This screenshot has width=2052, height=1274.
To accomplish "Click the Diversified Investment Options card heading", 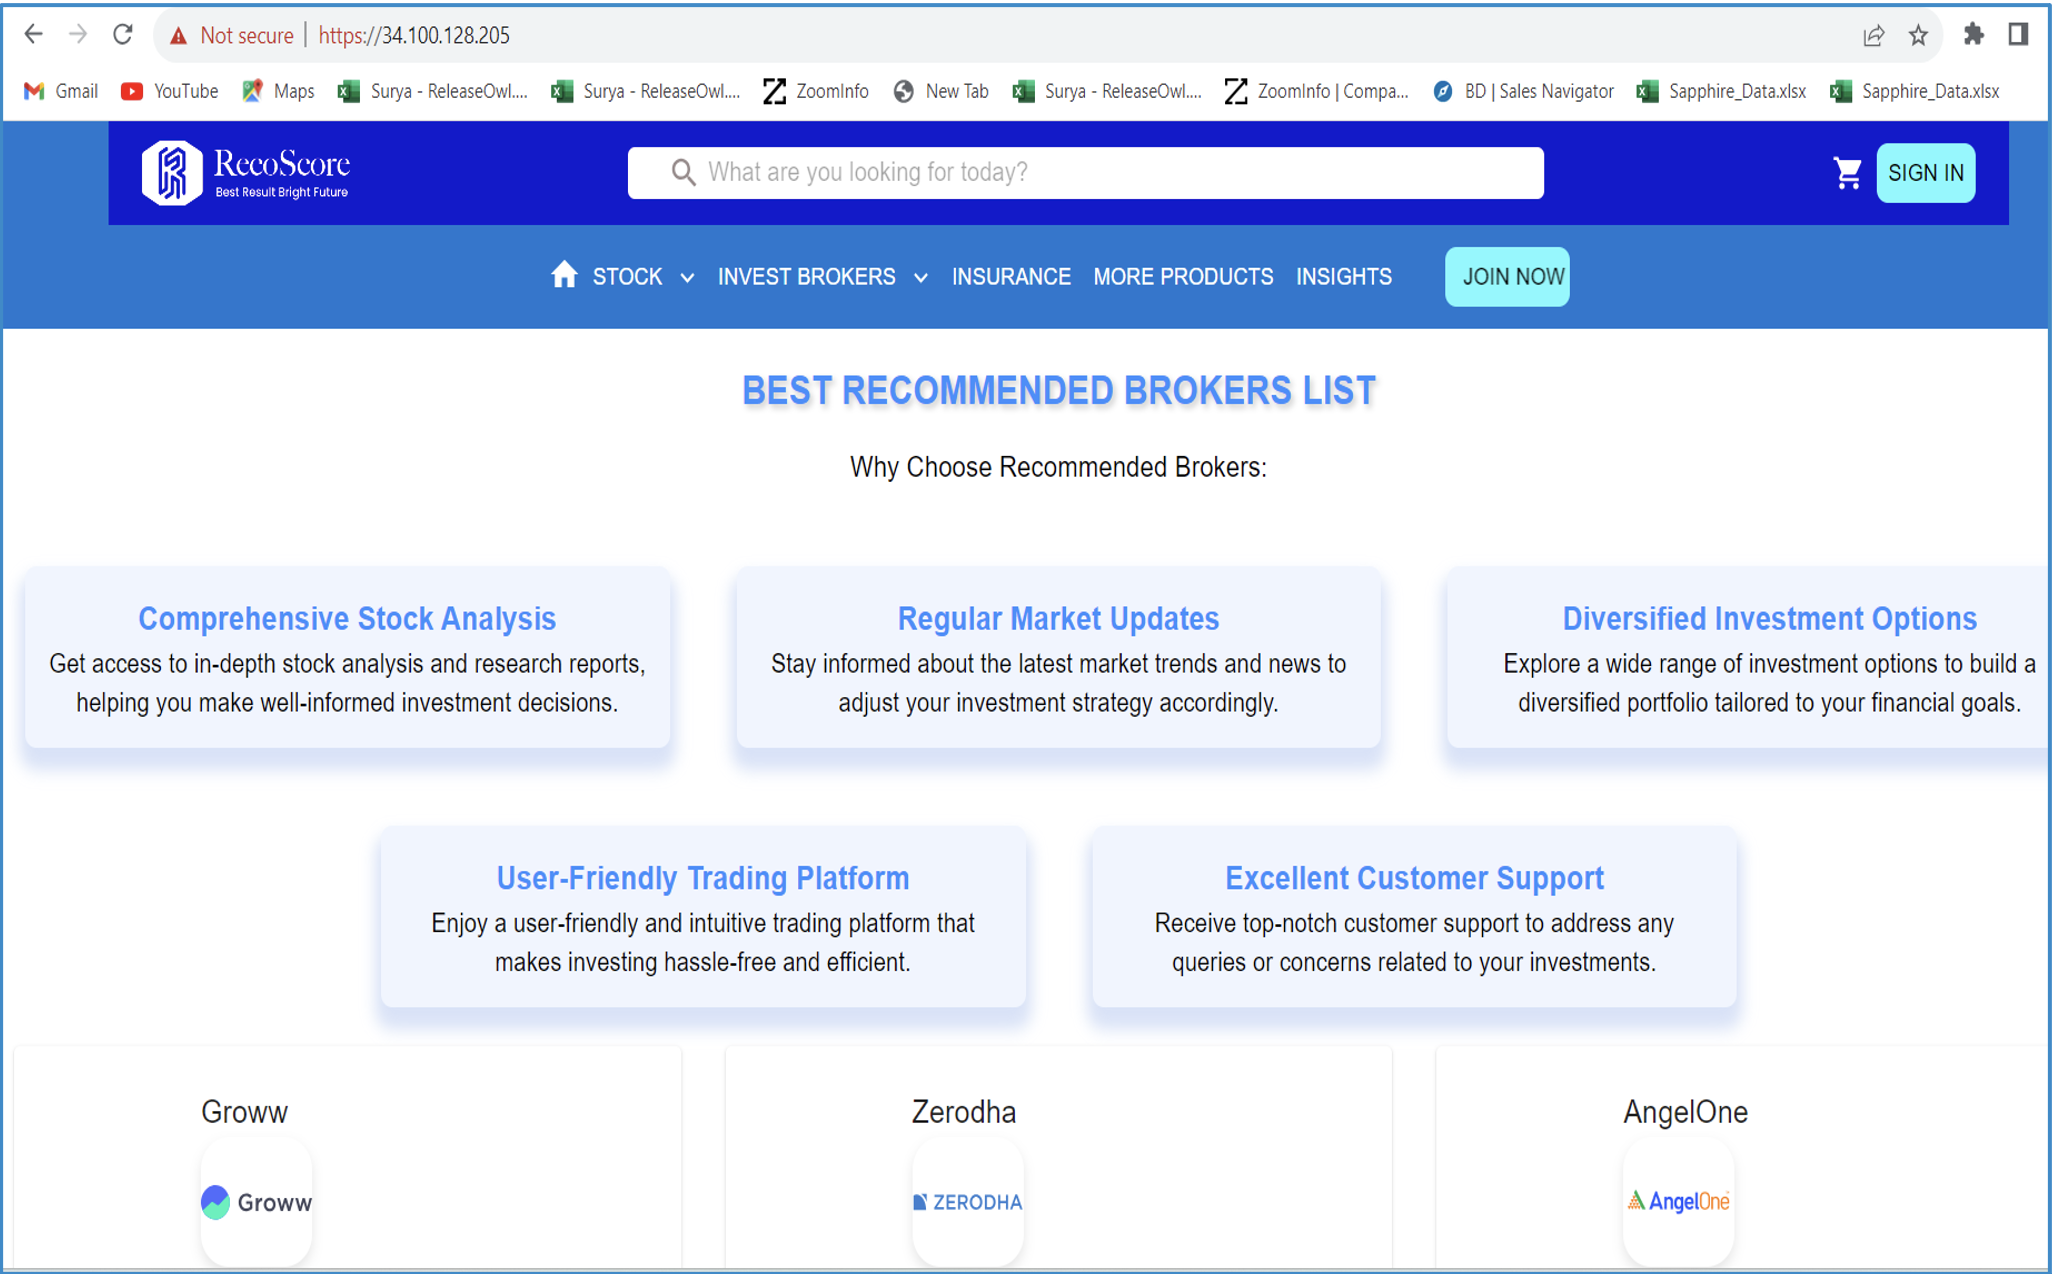I will tap(1769, 619).
